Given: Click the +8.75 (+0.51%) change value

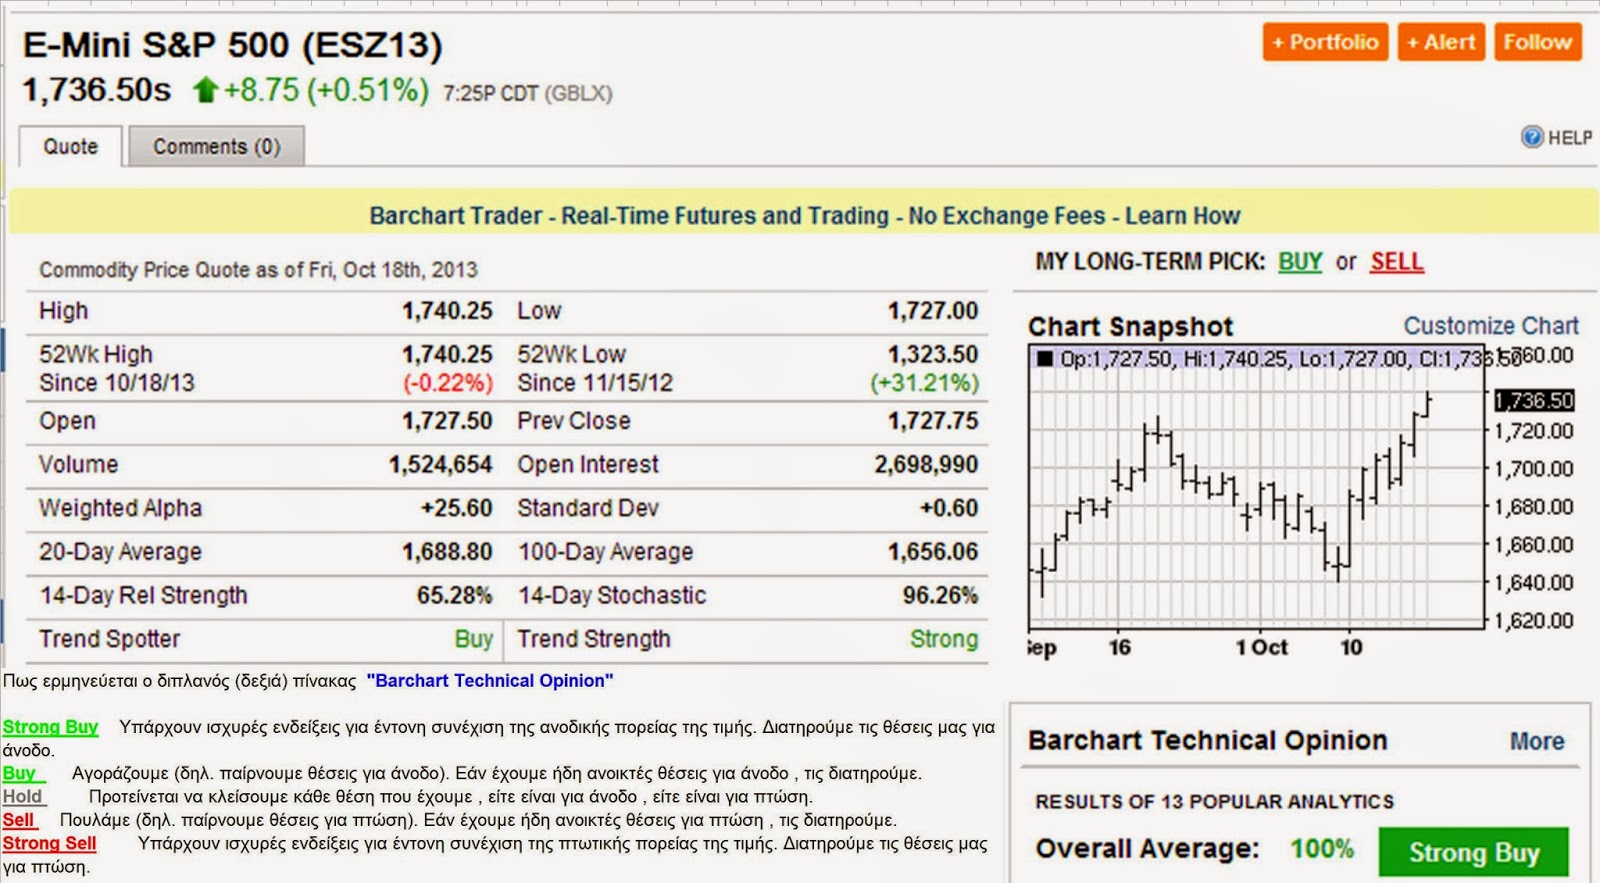Looking at the screenshot, I should pyautogui.click(x=326, y=90).
